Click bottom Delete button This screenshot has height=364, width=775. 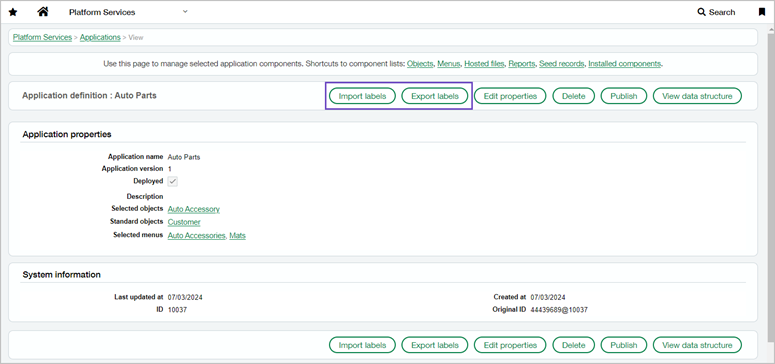pos(573,345)
